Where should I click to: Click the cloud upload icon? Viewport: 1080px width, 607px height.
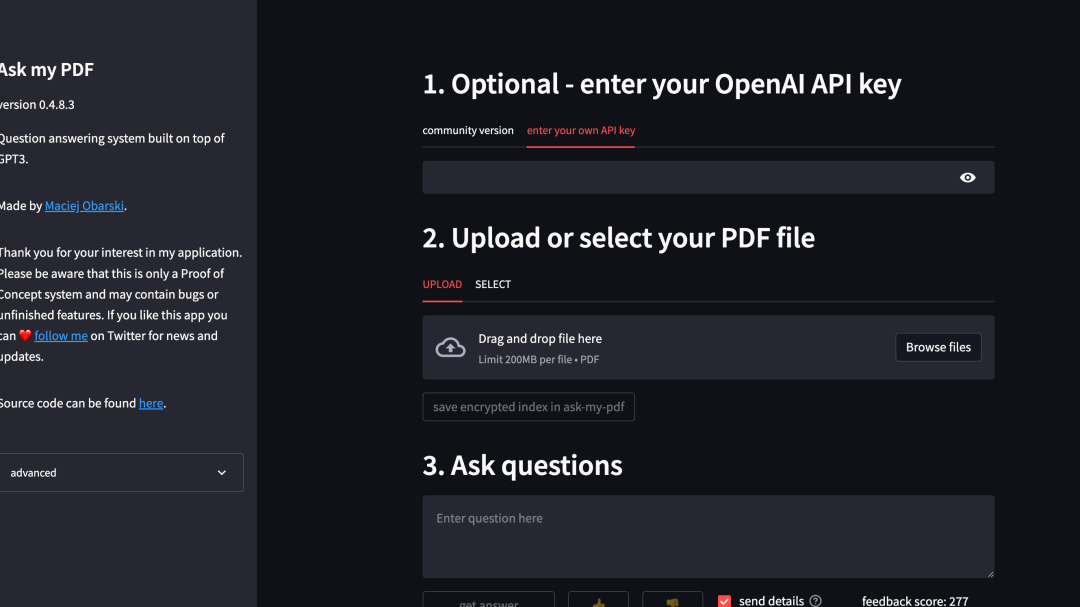[x=450, y=347]
